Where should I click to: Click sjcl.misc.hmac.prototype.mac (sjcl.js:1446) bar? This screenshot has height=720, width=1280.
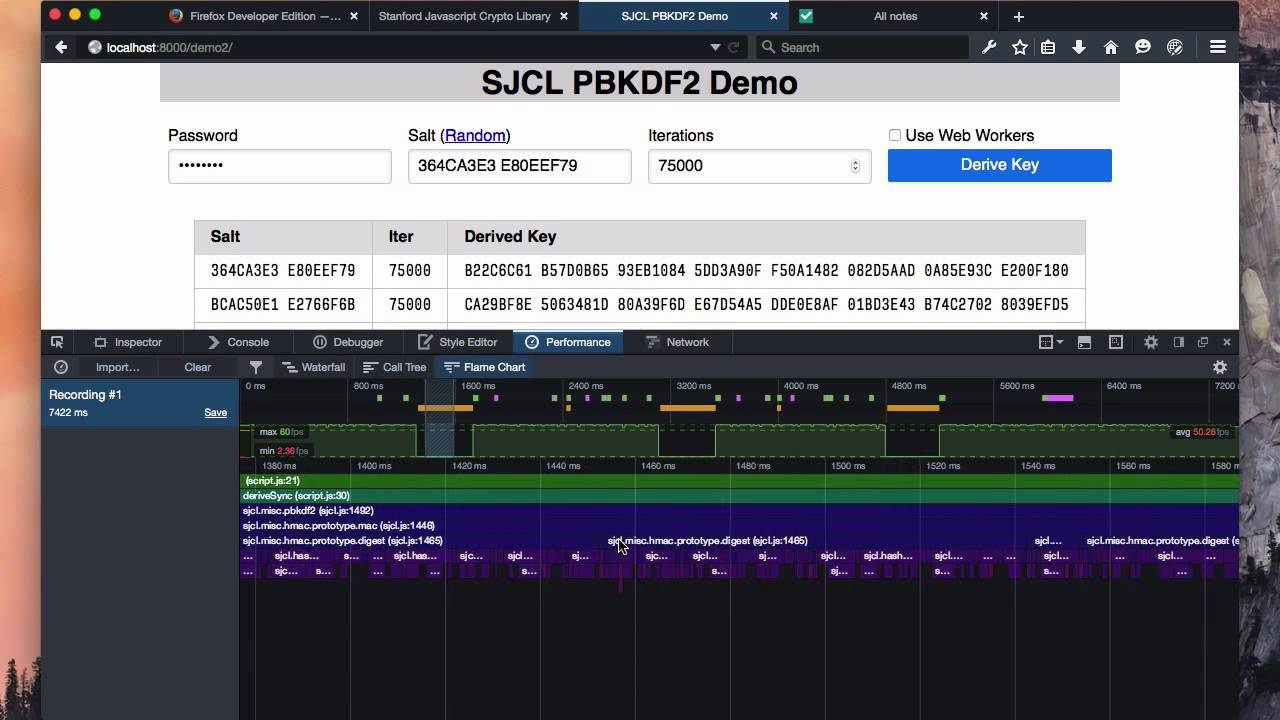pyautogui.click(x=740, y=526)
